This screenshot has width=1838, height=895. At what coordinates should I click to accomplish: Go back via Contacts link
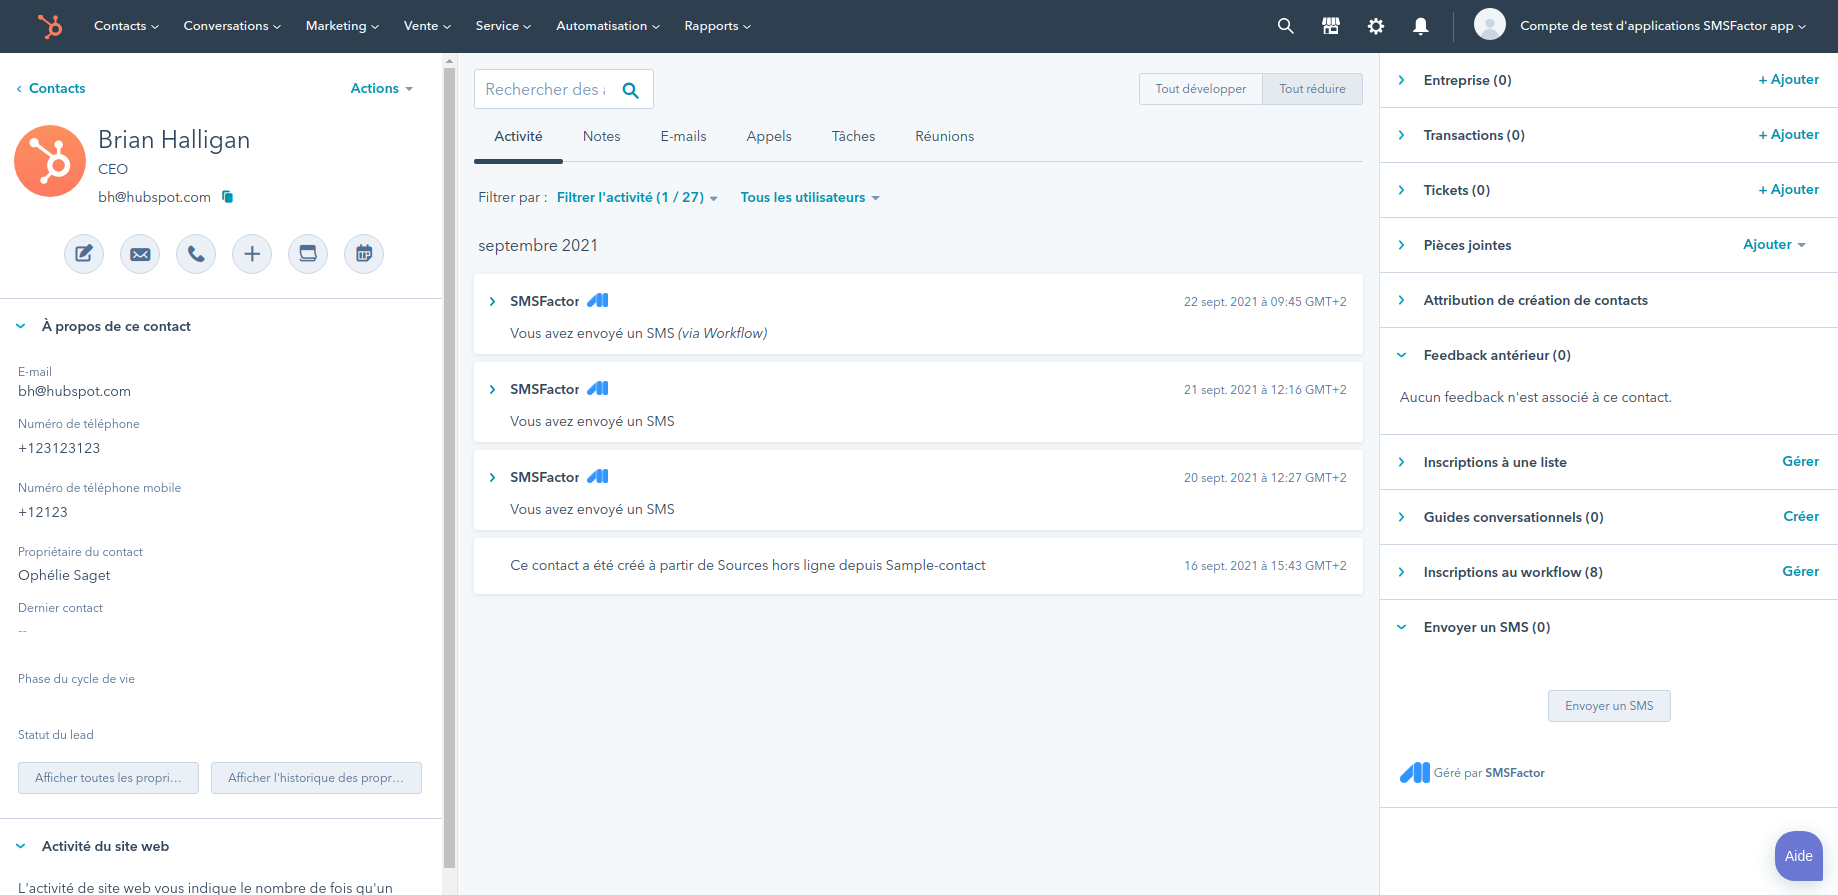(x=51, y=88)
